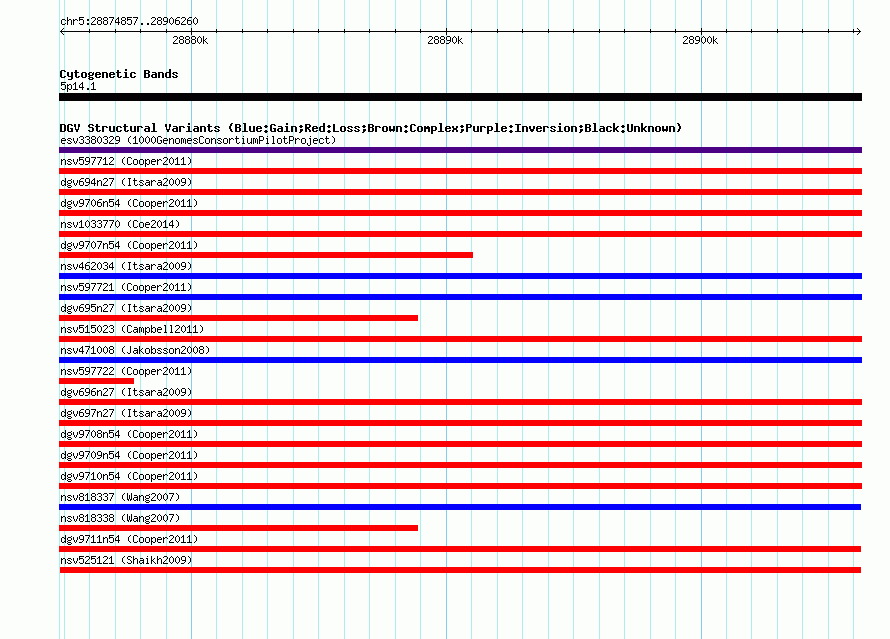Open the DGV Structural Variants track title
The height and width of the screenshot is (639, 890).
click(x=371, y=128)
